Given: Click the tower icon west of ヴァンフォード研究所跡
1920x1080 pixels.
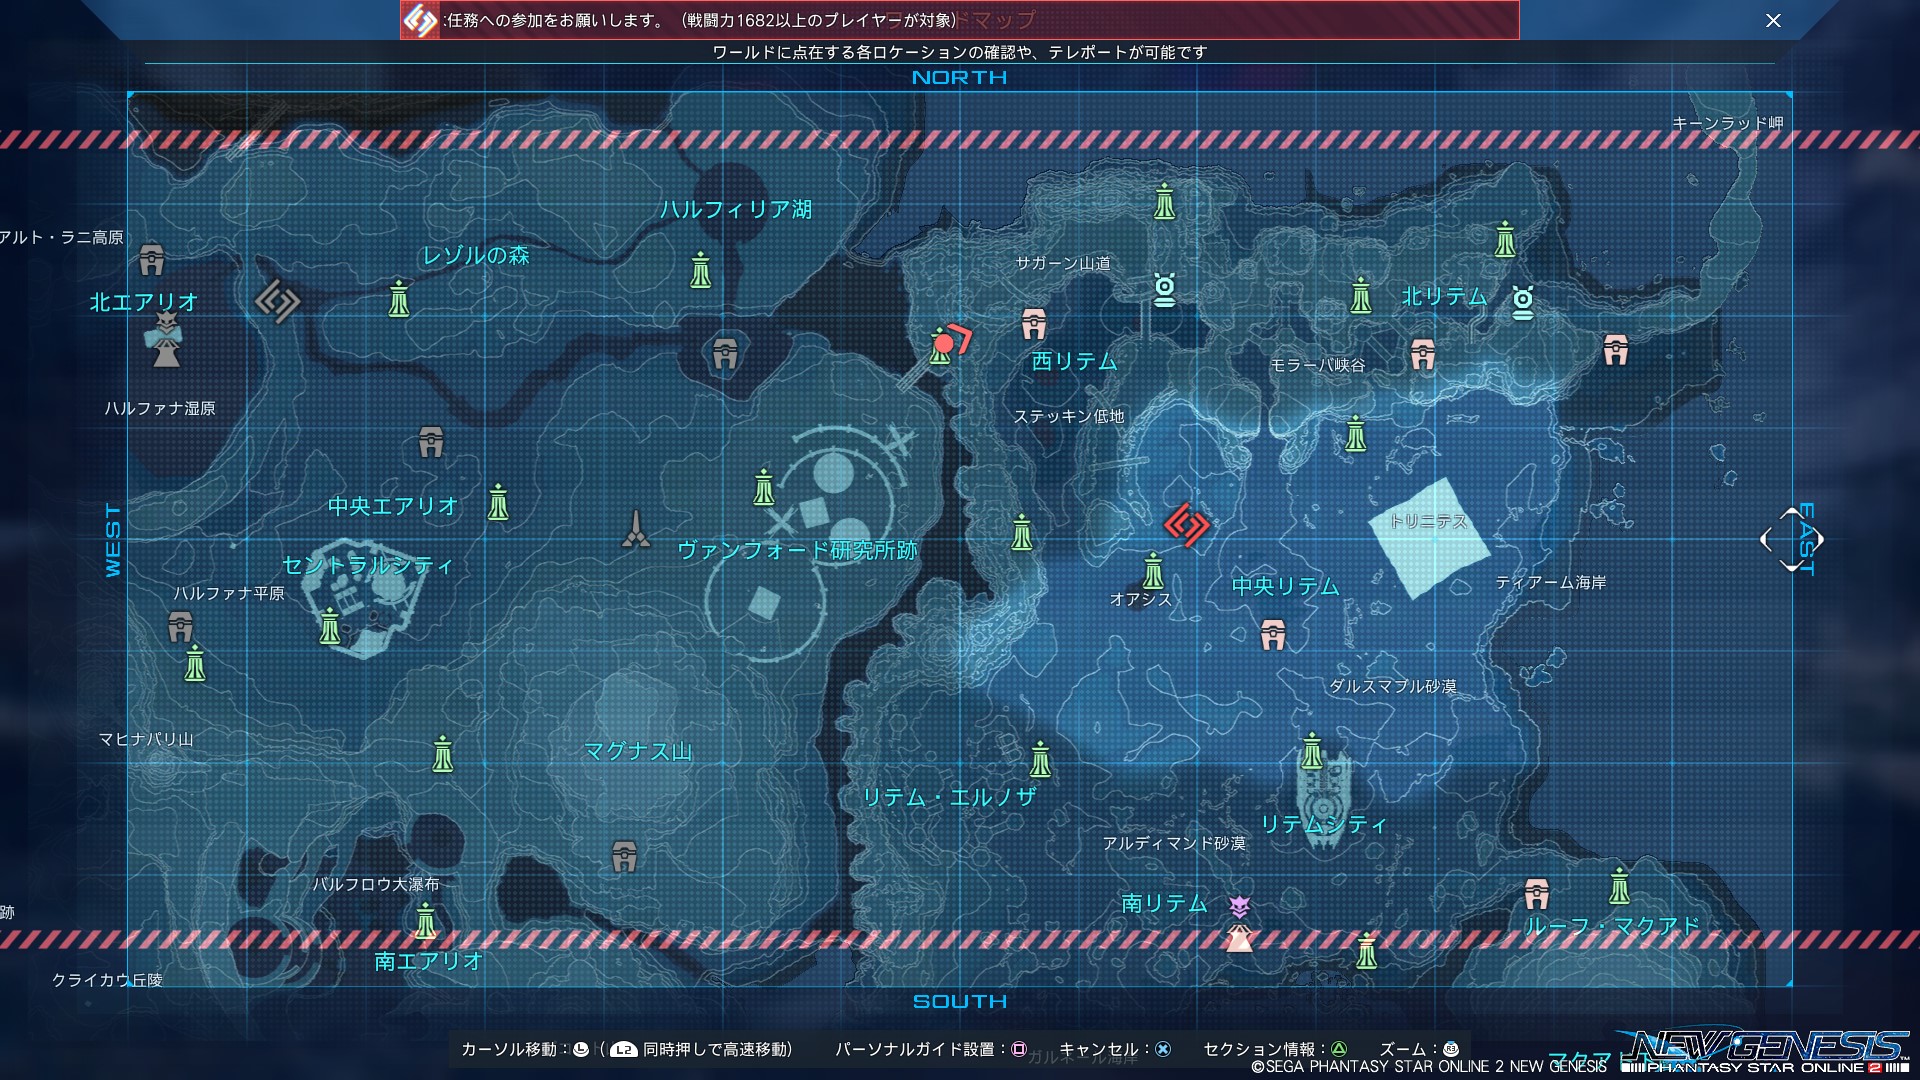Looking at the screenshot, I should pos(636,530).
